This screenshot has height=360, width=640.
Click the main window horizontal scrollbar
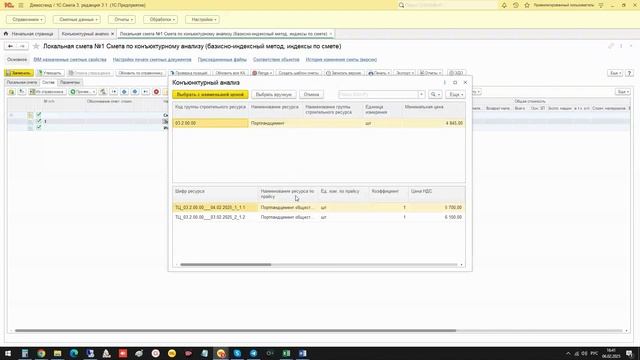click(x=235, y=331)
